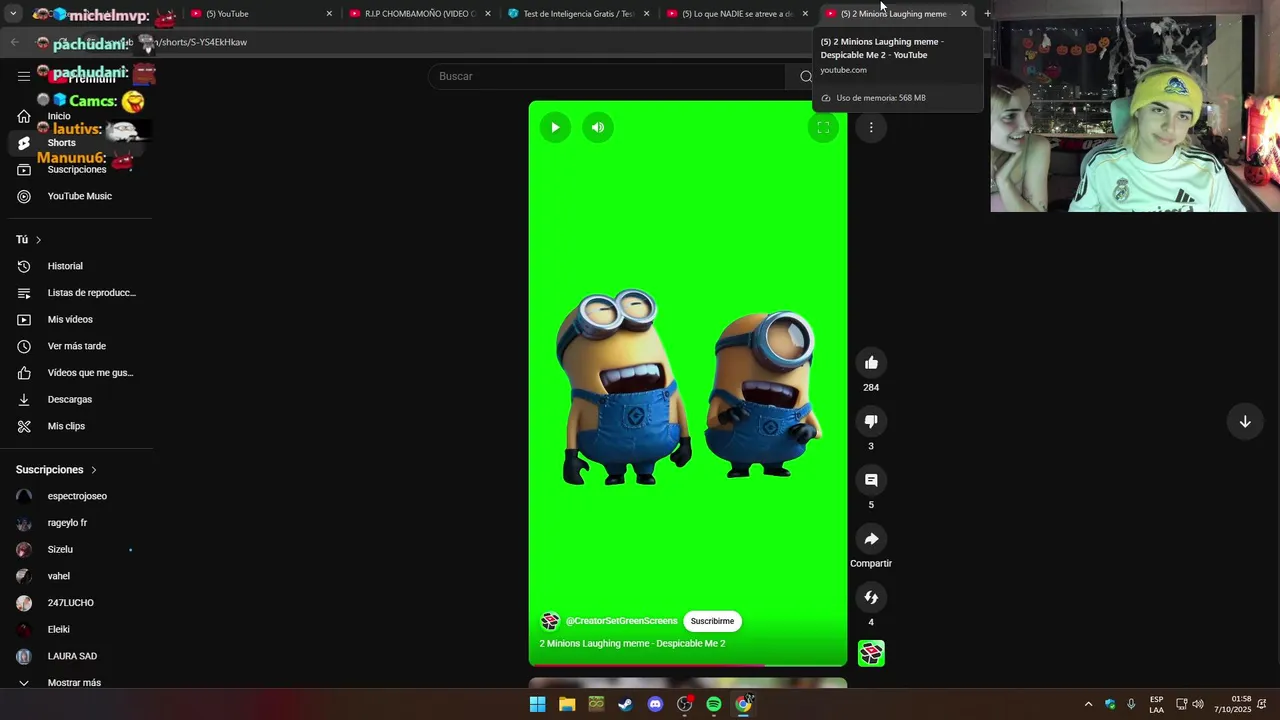Open Discord from the taskbar
The height and width of the screenshot is (720, 1280).
(655, 704)
